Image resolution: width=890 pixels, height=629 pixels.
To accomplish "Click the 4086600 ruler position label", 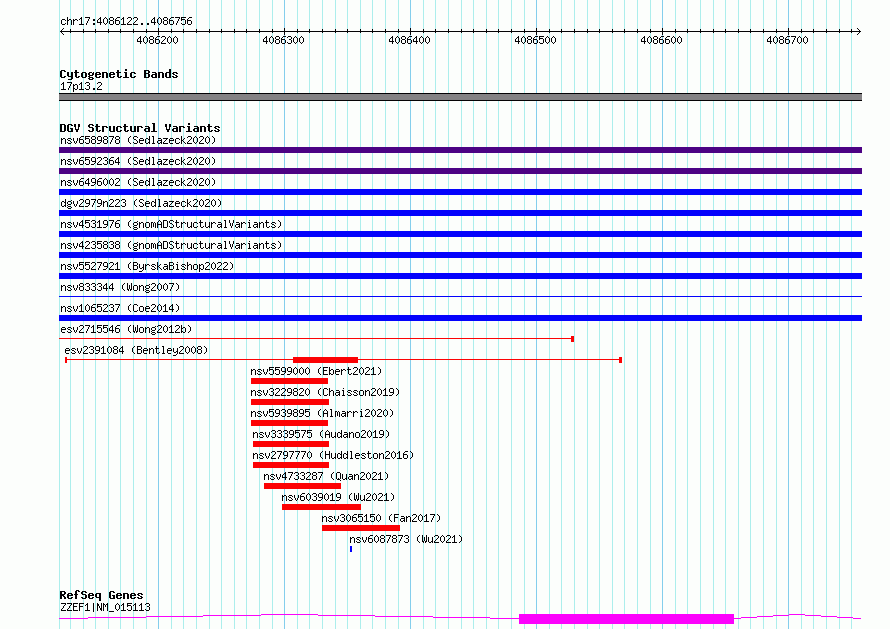I will (661, 40).
